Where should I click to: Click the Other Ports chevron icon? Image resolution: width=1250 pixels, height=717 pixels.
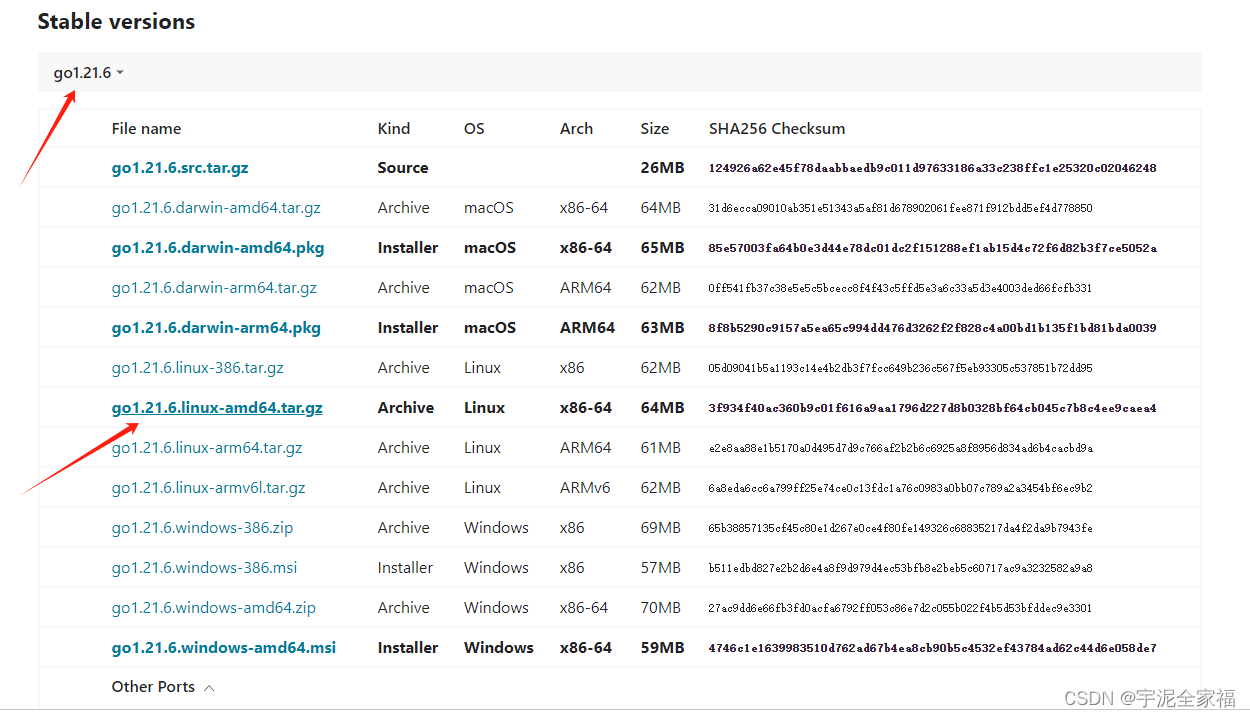tap(208, 686)
